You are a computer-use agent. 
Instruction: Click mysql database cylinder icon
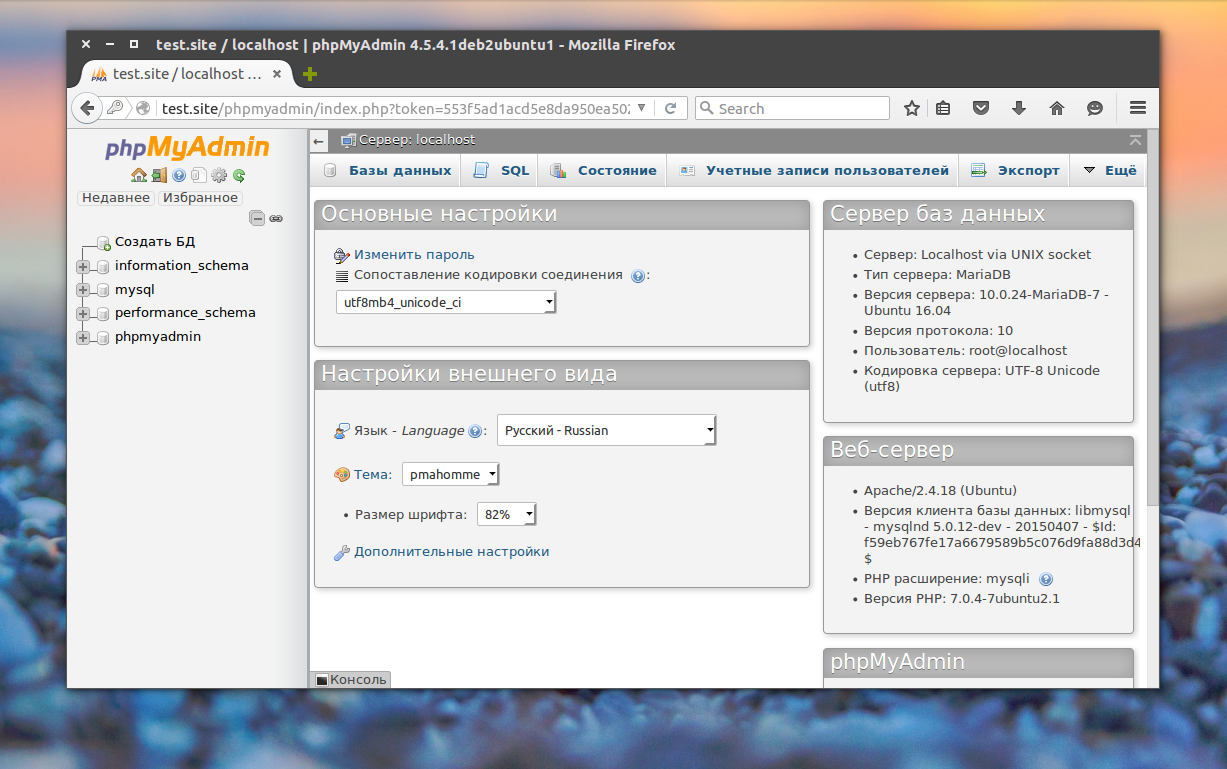(102, 290)
